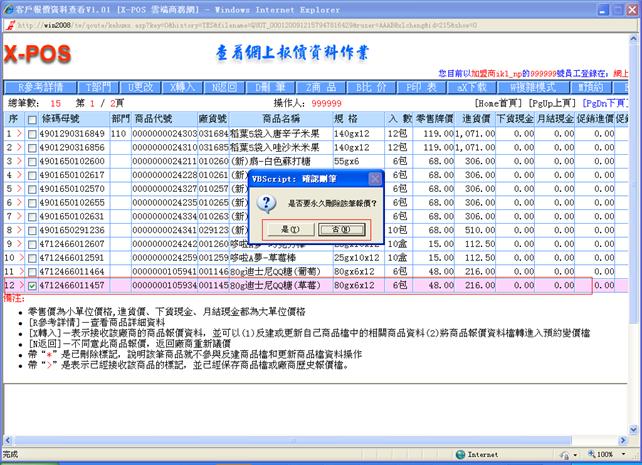The width and height of the screenshot is (642, 465).
Task: Open R參考詳情 toolbar item
Action: (38, 88)
